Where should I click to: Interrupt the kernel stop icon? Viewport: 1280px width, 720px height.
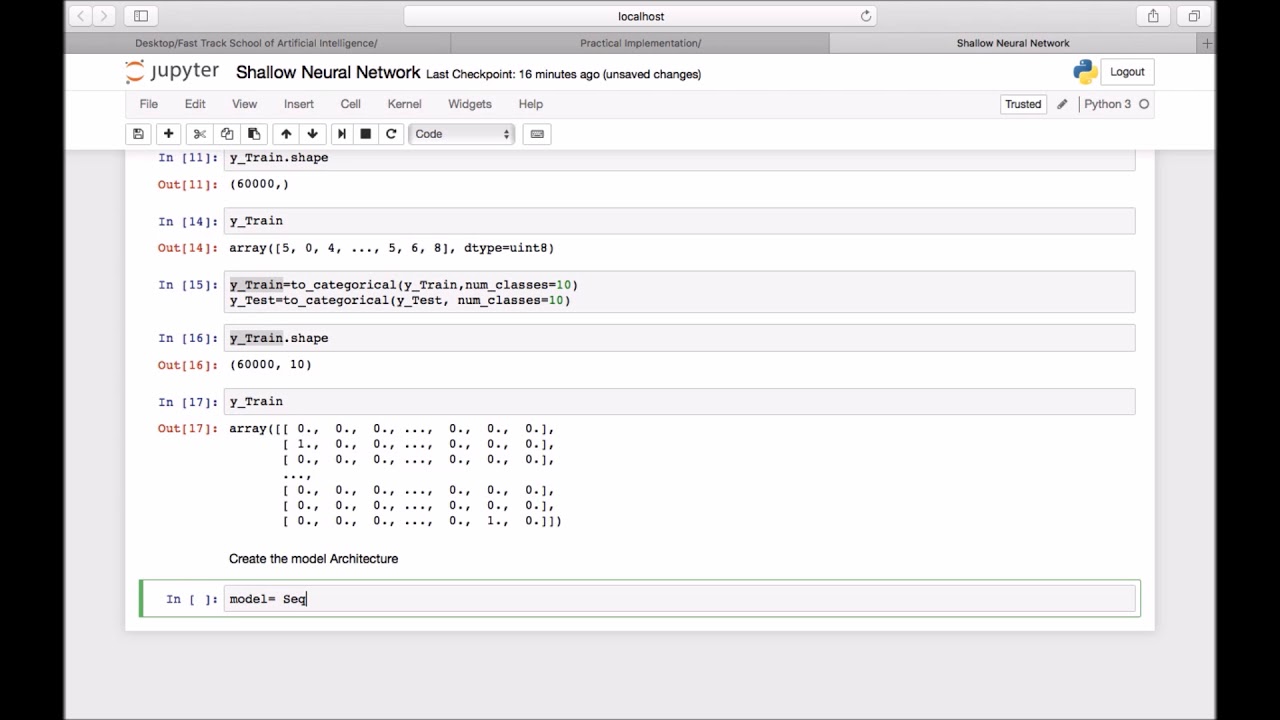(x=365, y=134)
